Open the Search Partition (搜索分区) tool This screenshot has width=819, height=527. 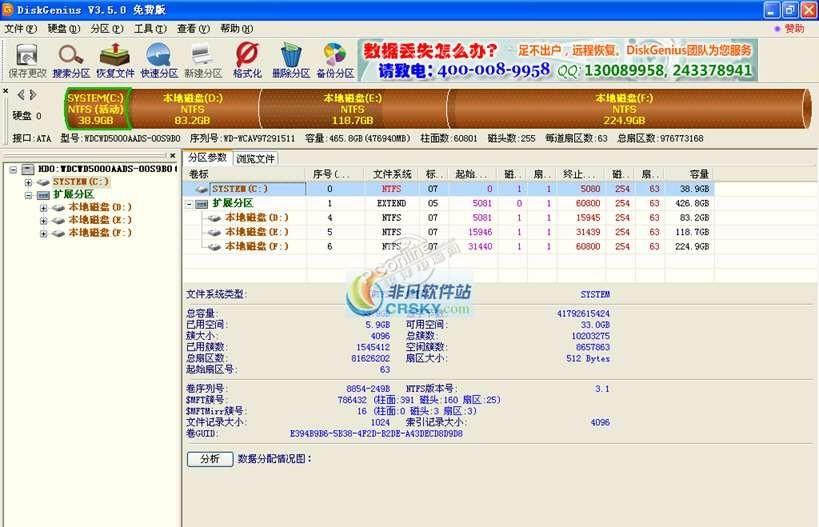pos(71,61)
